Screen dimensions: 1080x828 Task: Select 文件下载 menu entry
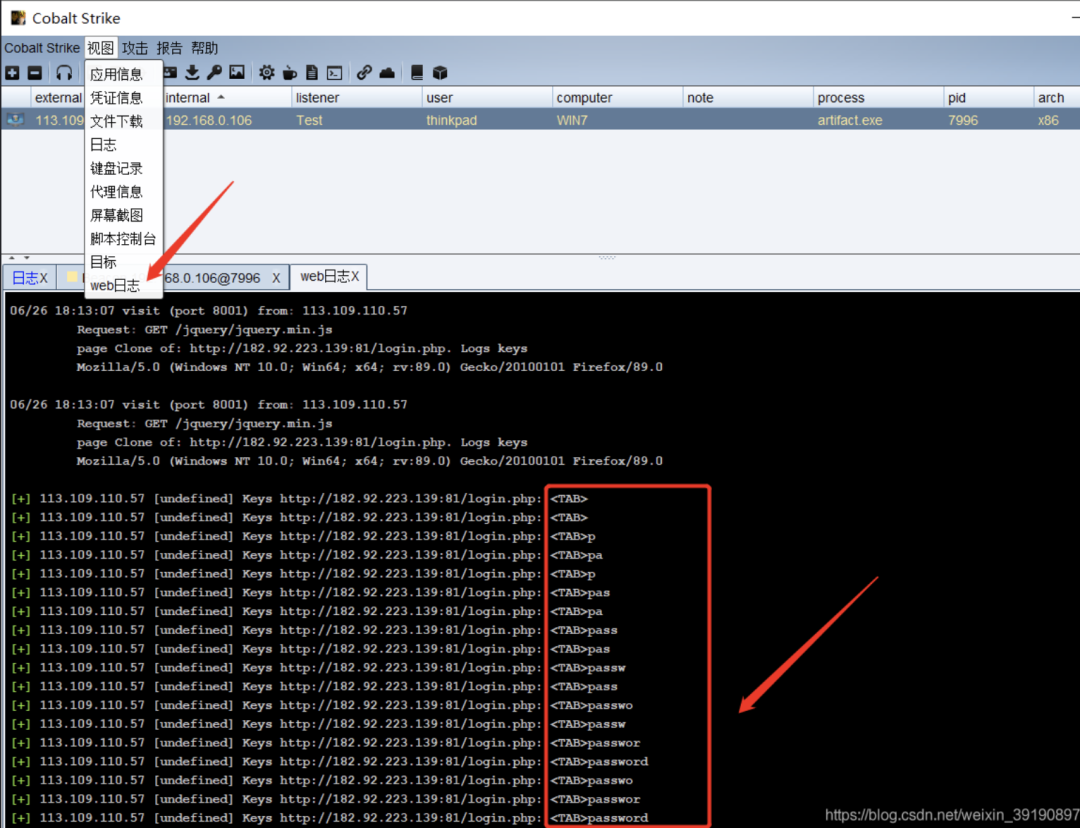coord(116,121)
